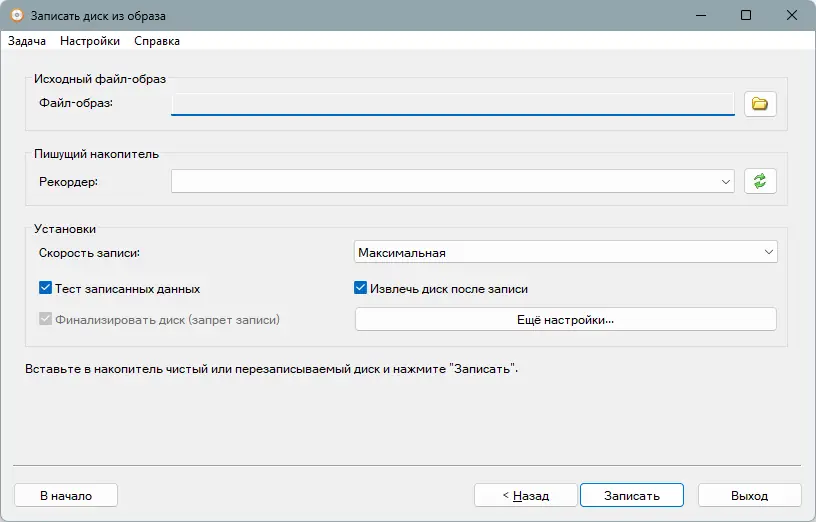Open the Настройки menu
816x522 pixels.
[90, 41]
